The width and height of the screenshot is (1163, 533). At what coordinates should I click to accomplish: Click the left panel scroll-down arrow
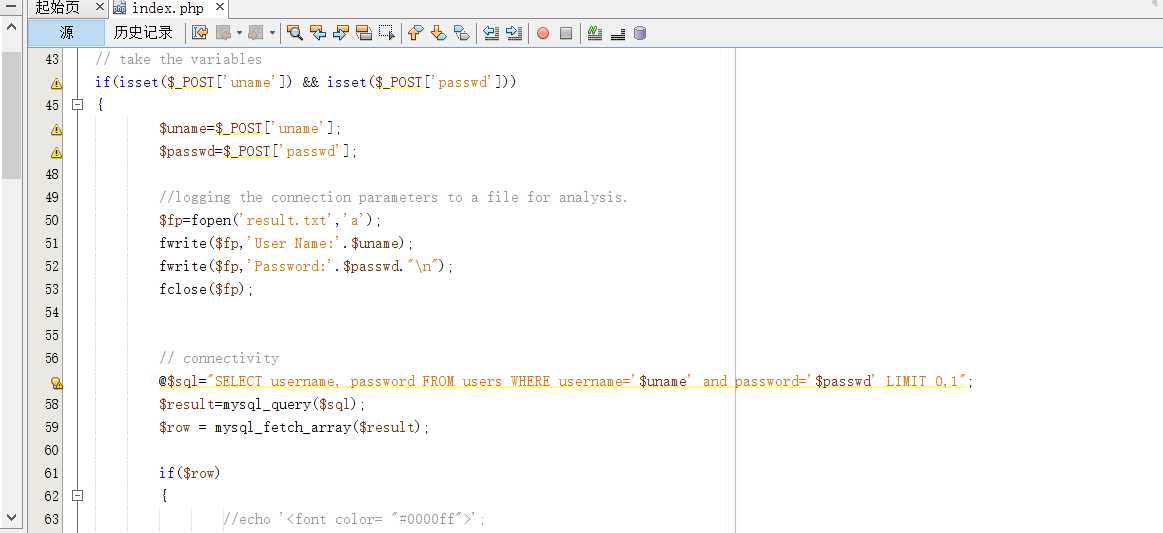pyautogui.click(x=11, y=517)
